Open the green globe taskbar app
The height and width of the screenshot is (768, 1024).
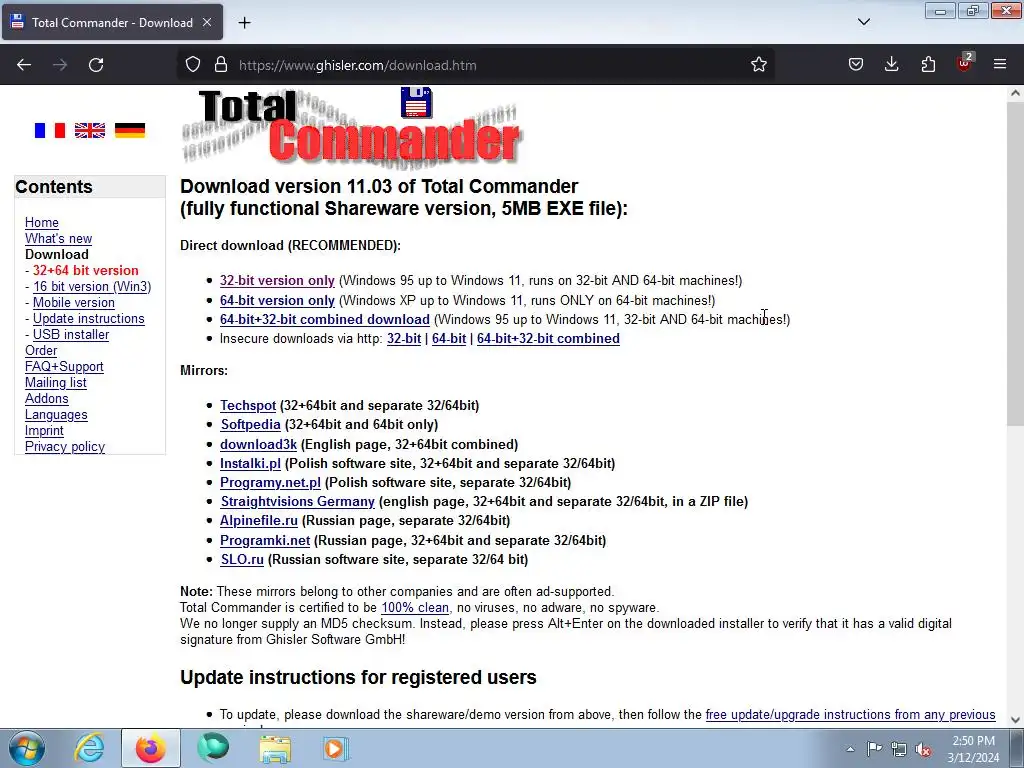pos(214,748)
